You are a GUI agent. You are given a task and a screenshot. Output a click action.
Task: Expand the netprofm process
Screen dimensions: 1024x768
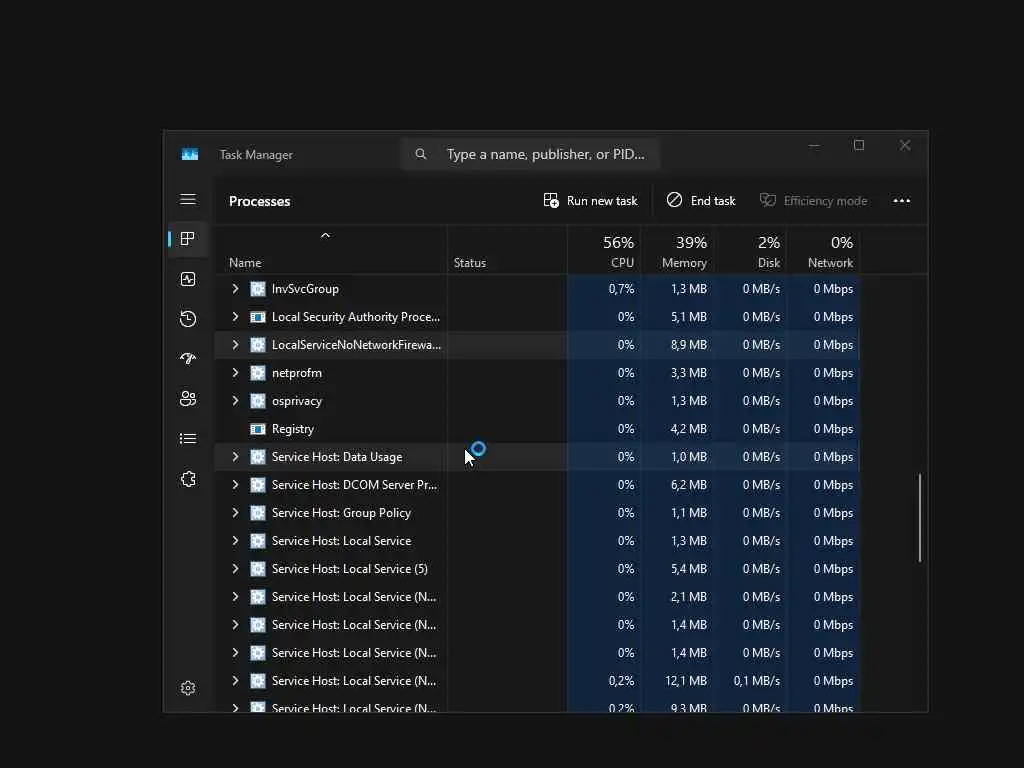coord(235,373)
